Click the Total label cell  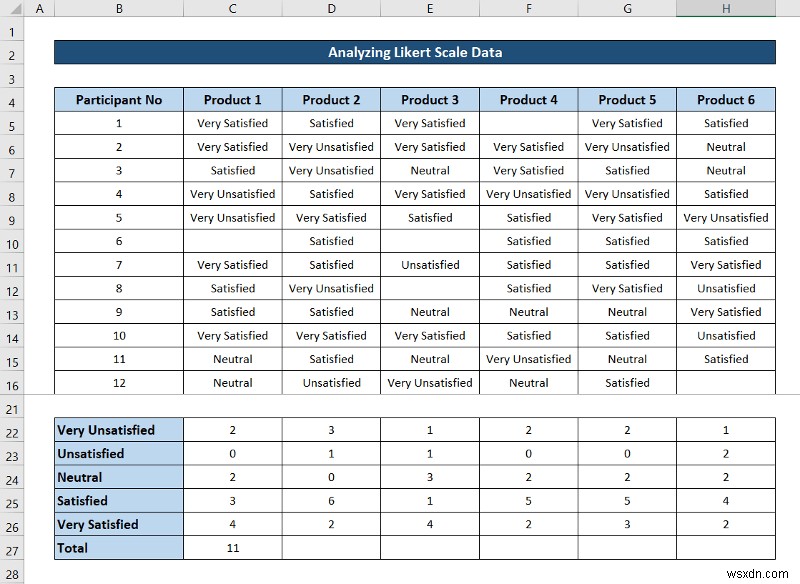[x=119, y=548]
